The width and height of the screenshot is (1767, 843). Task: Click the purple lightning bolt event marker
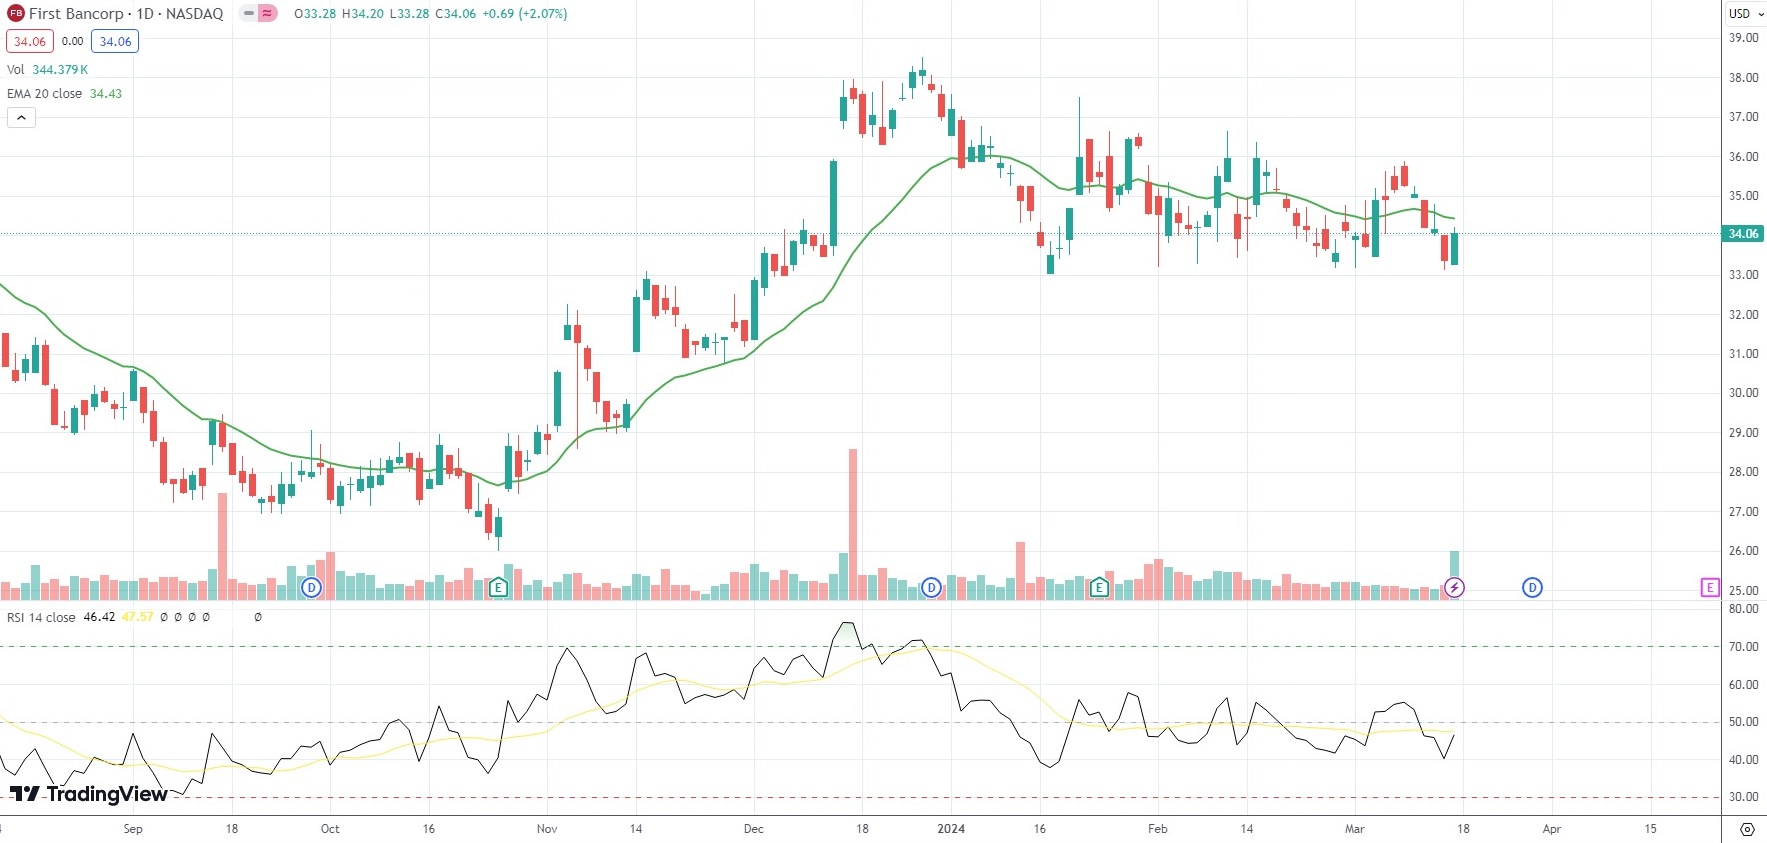click(1454, 587)
